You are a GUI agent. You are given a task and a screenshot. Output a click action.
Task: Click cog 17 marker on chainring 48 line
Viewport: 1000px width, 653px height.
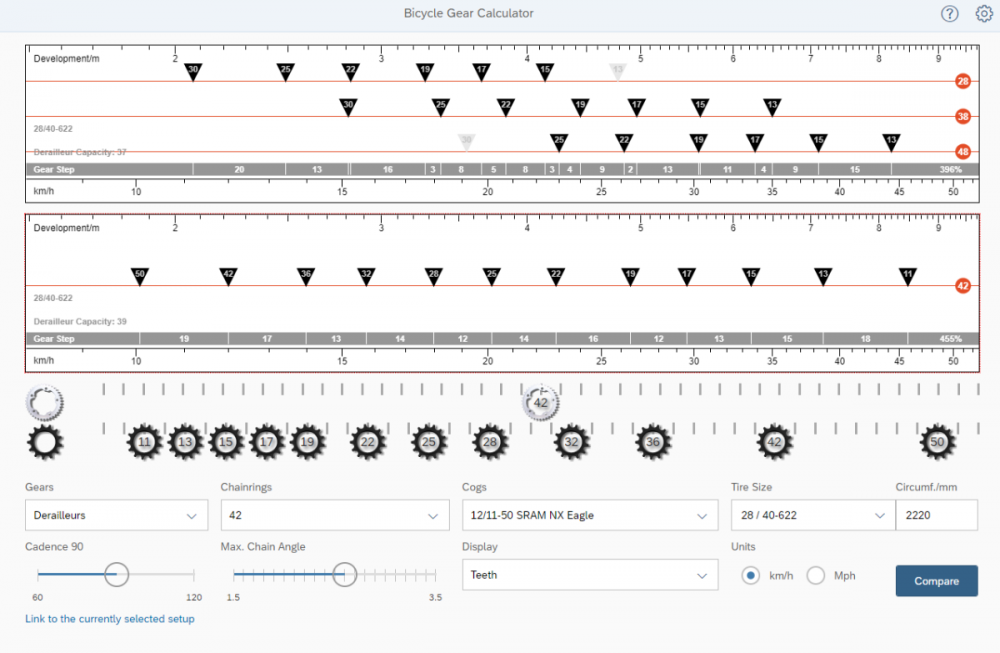[x=755, y=142]
